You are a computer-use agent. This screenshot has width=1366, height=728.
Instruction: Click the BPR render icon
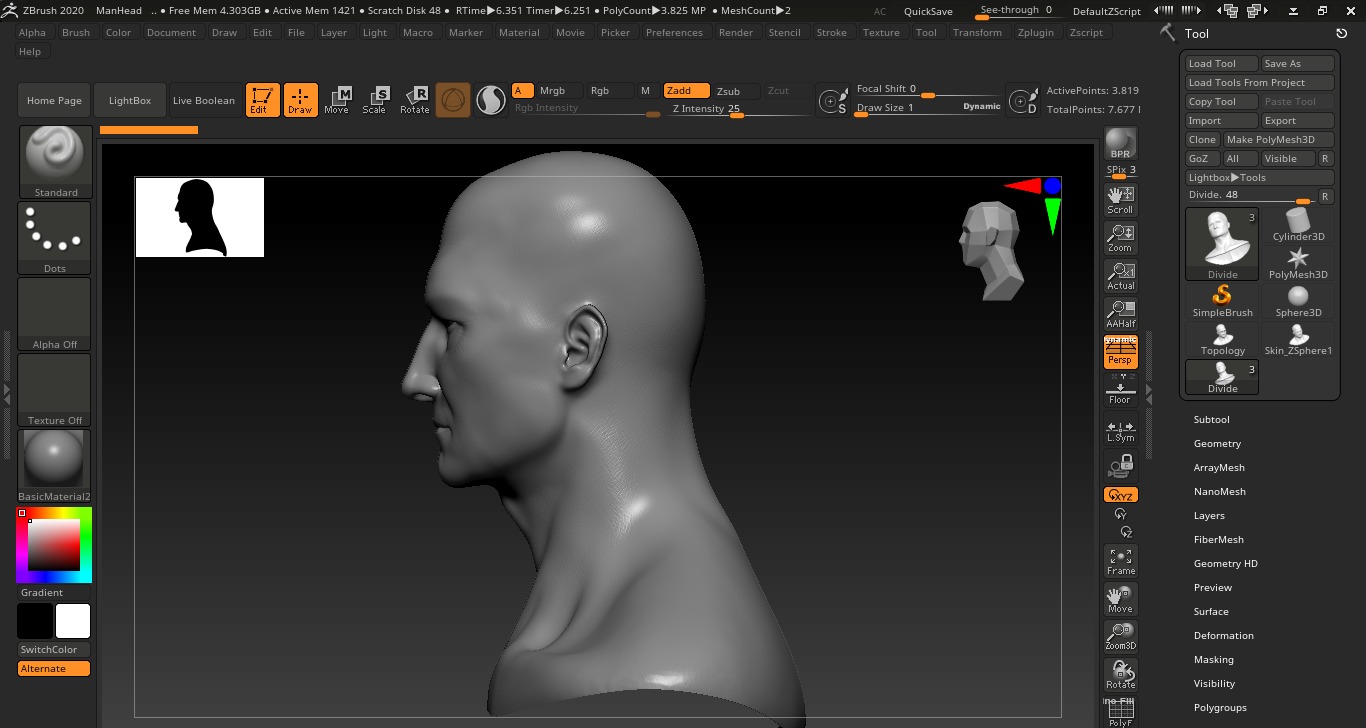tap(1120, 143)
